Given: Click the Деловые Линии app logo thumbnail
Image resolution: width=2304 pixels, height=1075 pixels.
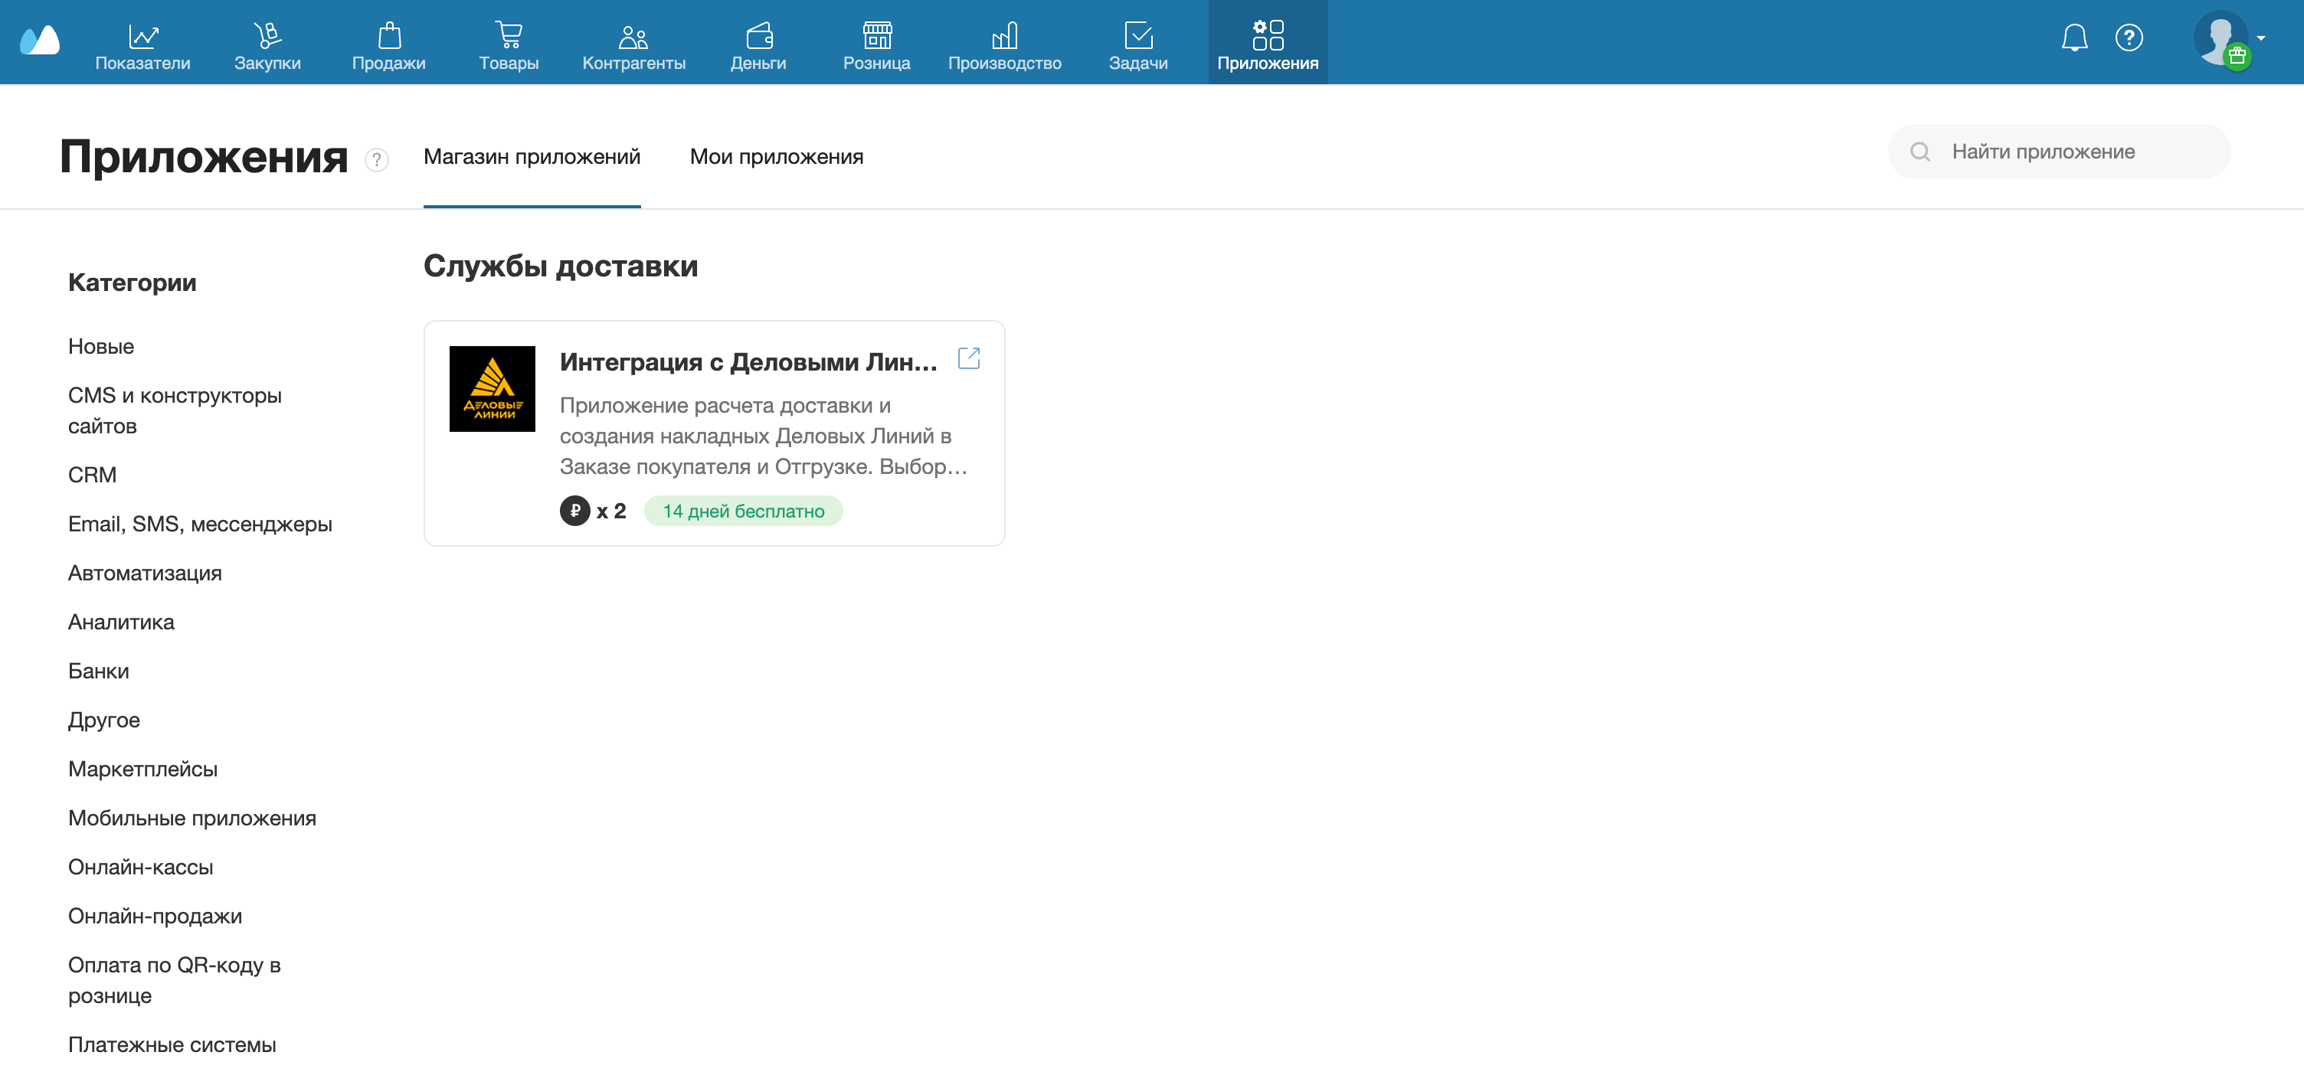Looking at the screenshot, I should [492, 389].
